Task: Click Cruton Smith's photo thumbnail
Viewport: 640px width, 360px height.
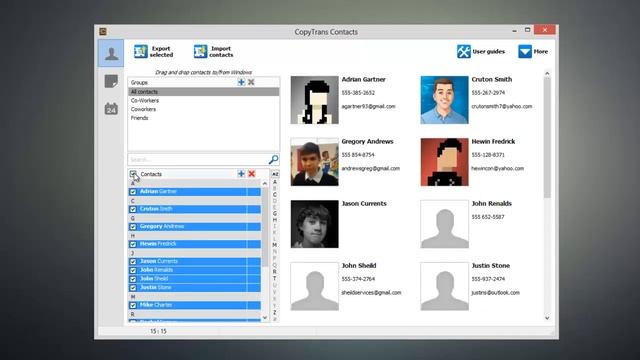Action: point(444,100)
